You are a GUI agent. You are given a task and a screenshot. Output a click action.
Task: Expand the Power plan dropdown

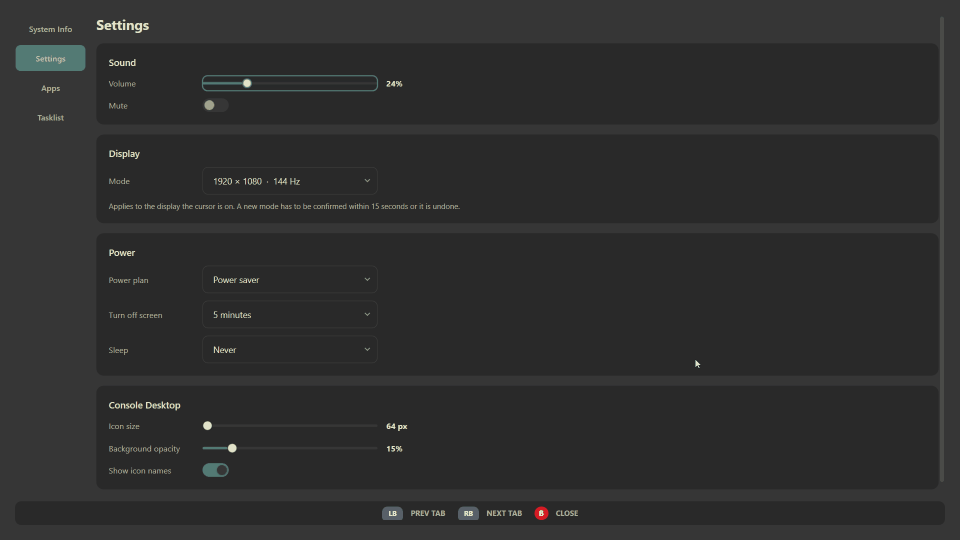point(290,280)
